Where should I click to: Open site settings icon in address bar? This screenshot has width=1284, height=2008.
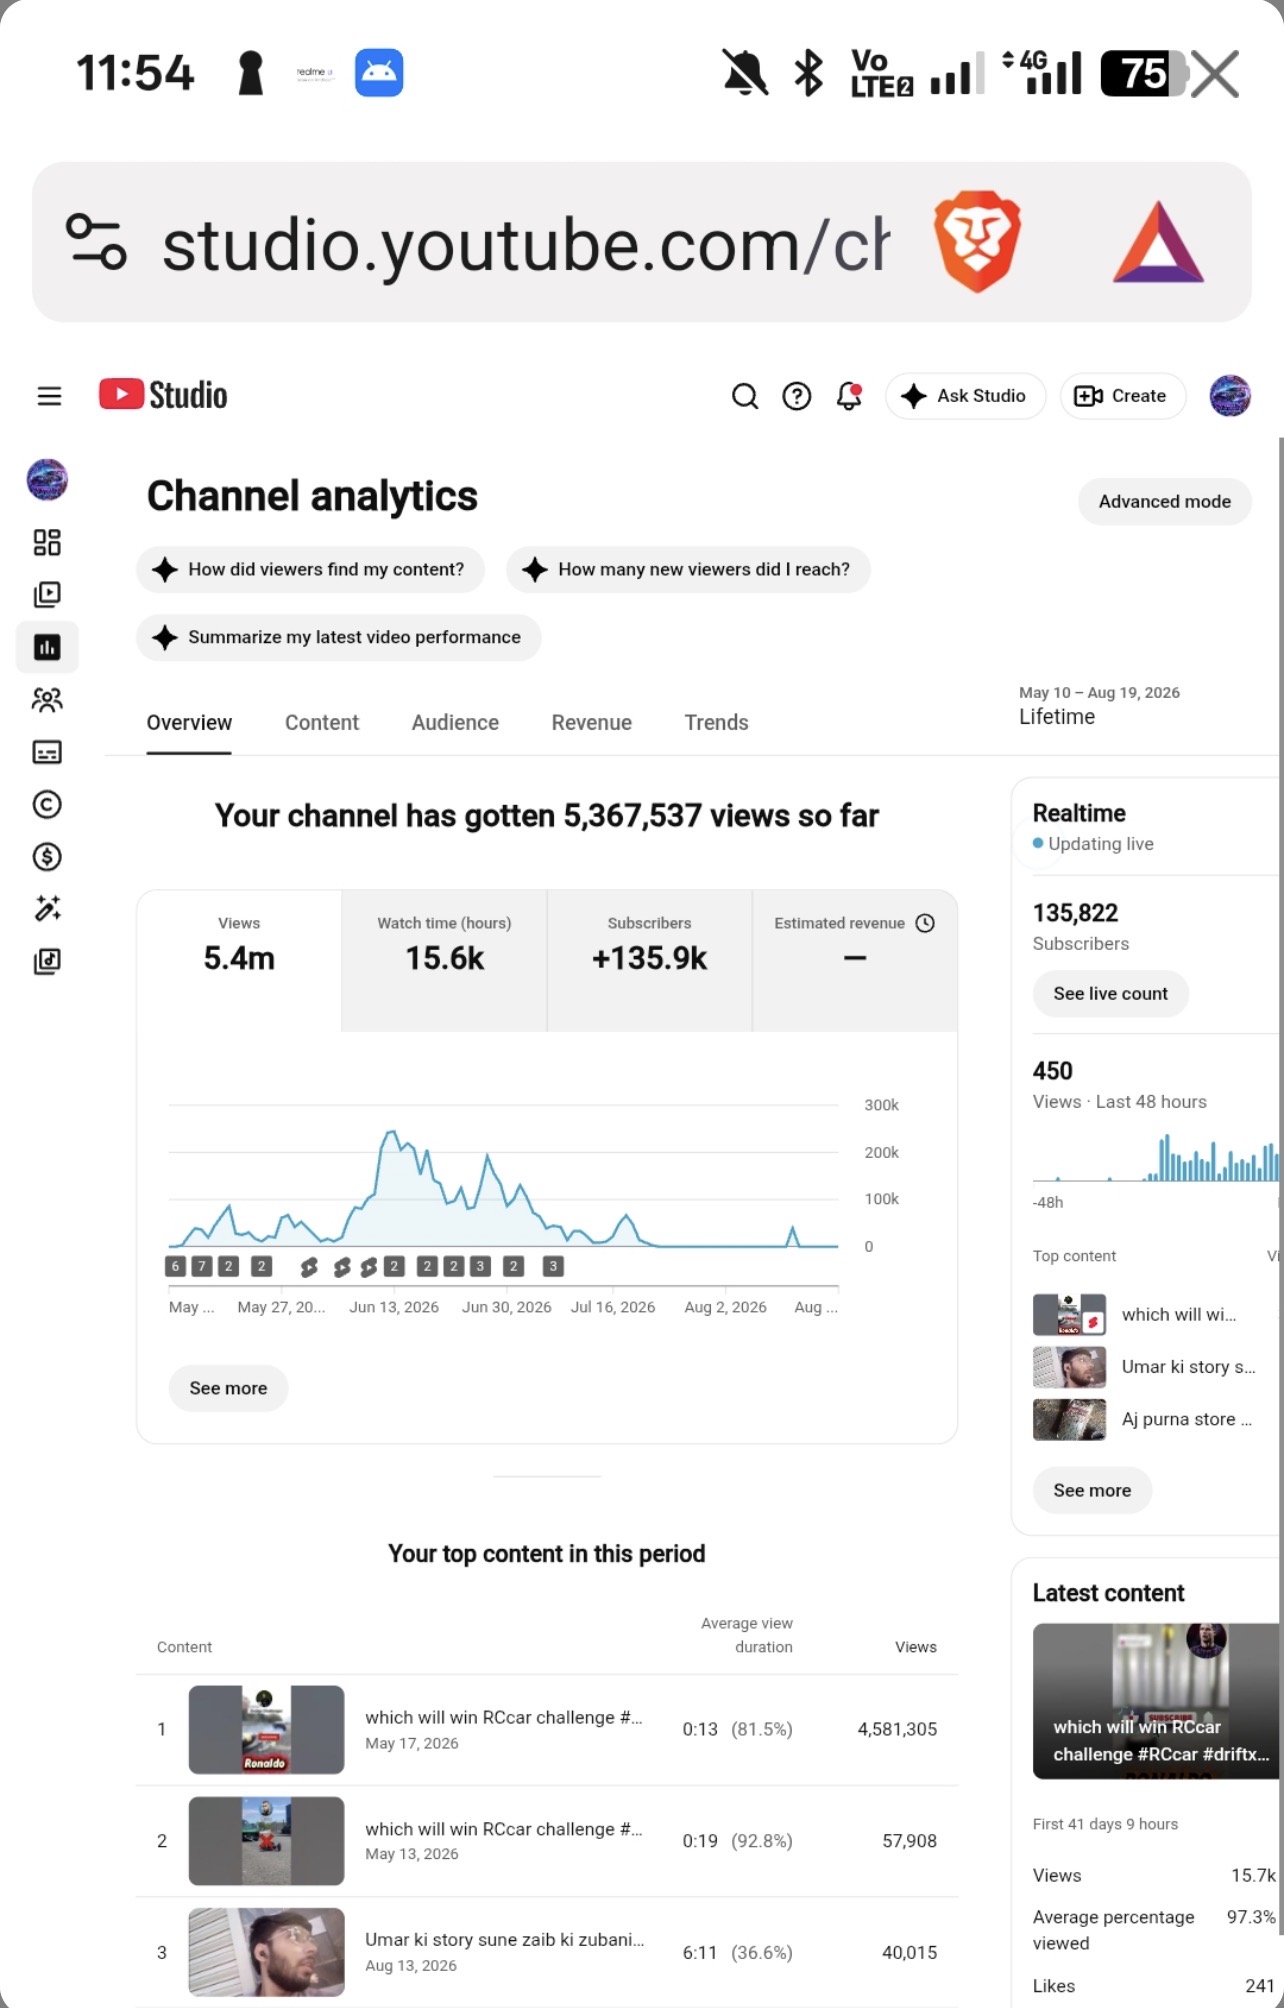click(x=96, y=242)
